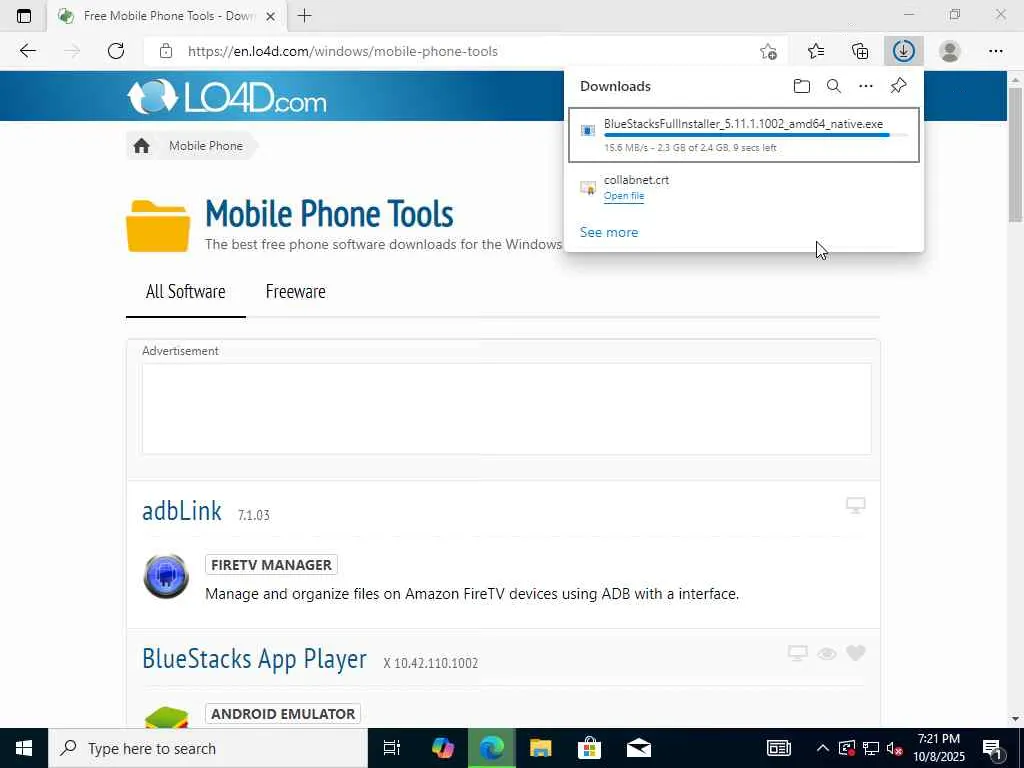1024x768 pixels.
Task: Close the Free Mobile Phone Tools tab
Action: [x=270, y=16]
